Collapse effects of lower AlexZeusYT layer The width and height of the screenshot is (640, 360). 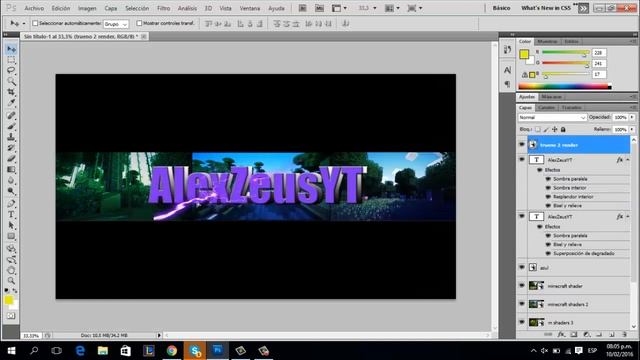627,217
